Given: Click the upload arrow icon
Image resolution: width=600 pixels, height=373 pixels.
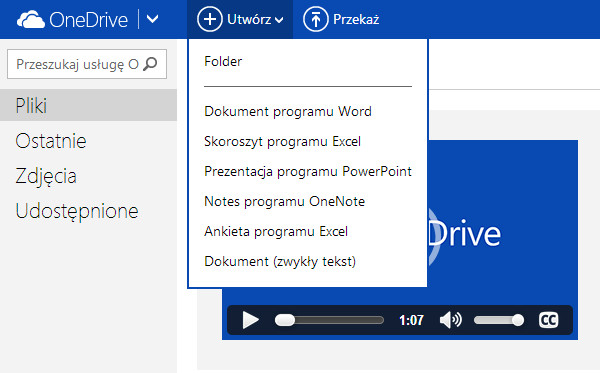Looking at the screenshot, I should coord(315,19).
